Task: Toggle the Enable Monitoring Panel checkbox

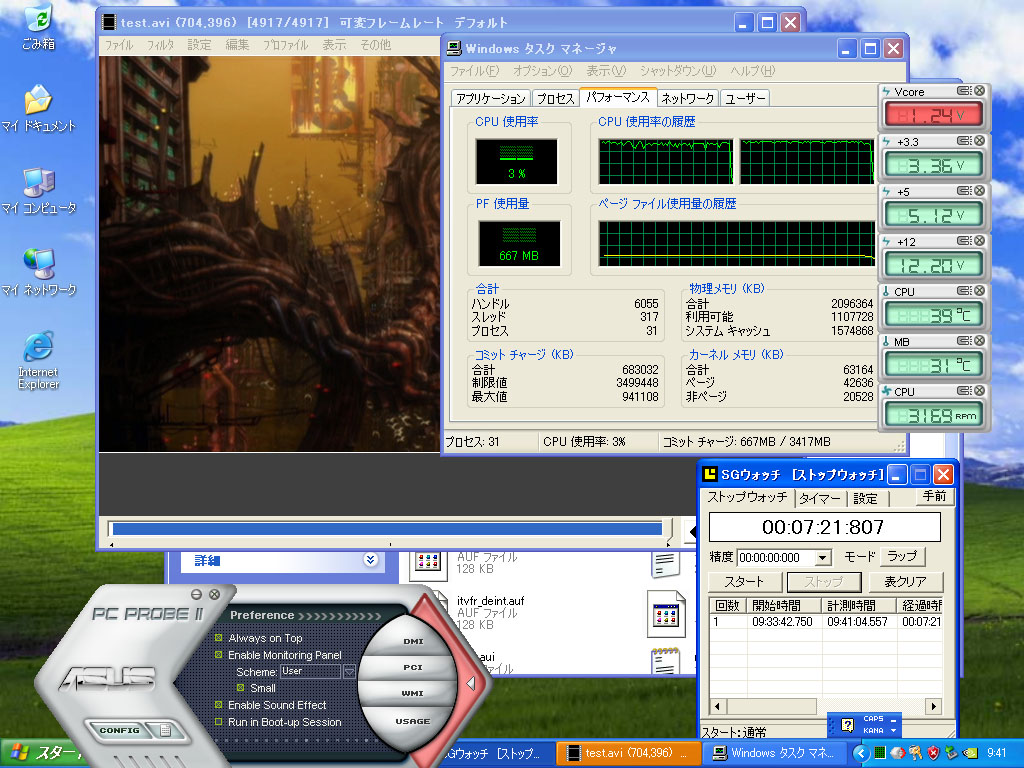Action: click(219, 654)
